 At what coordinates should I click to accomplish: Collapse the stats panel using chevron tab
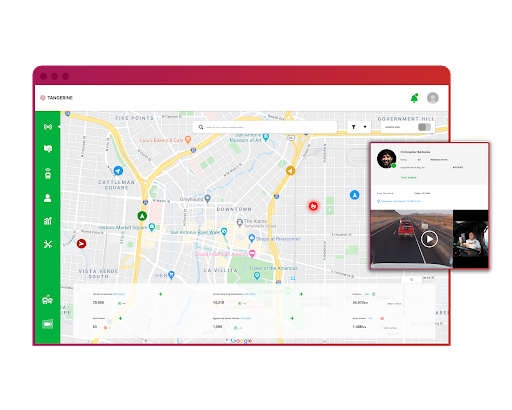coord(411,280)
